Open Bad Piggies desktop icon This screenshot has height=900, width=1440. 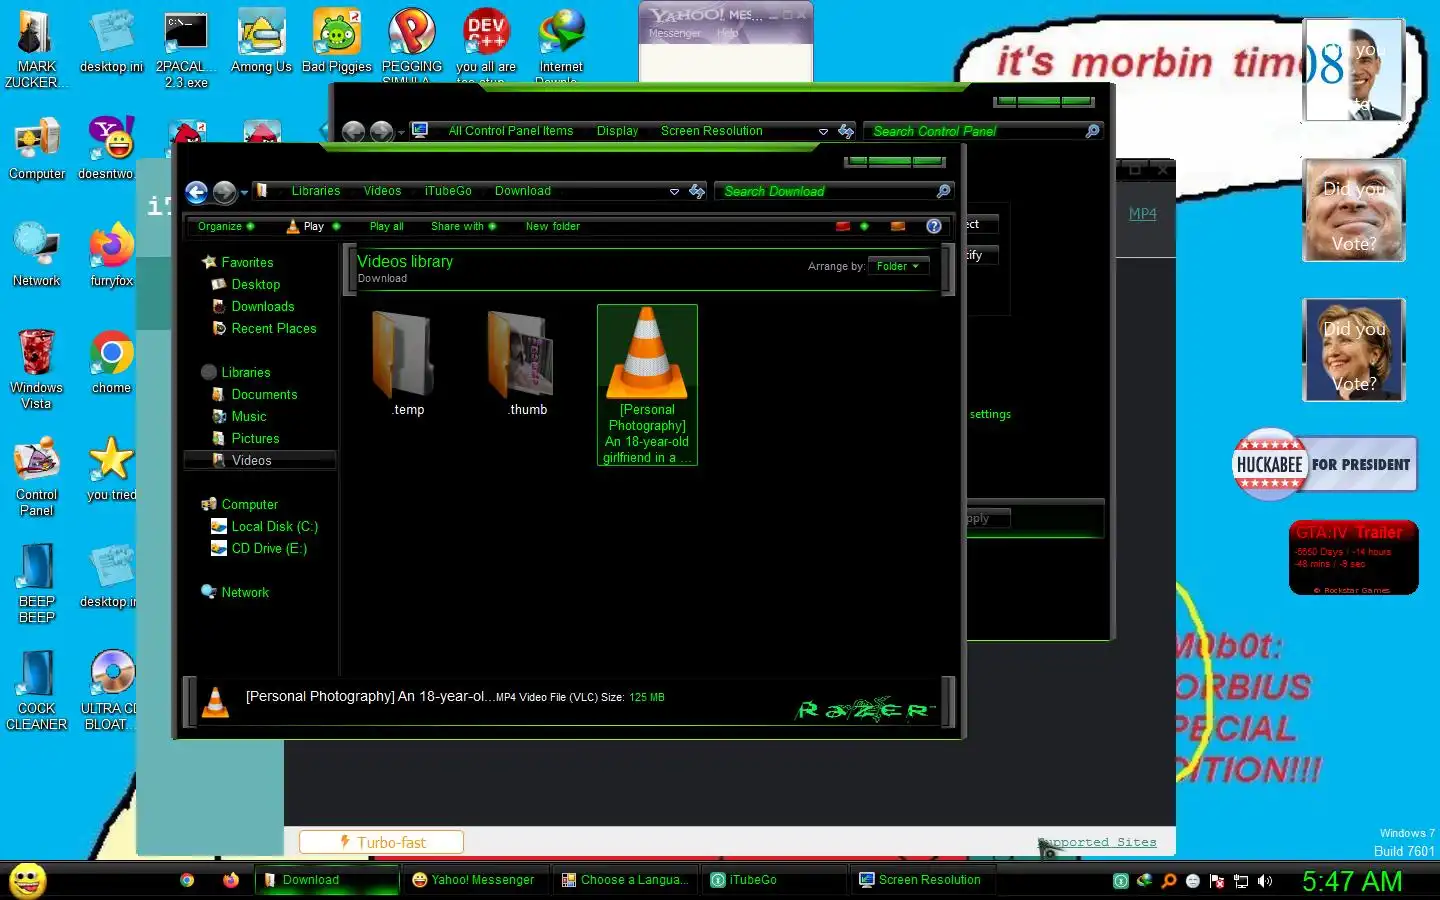click(x=337, y=42)
